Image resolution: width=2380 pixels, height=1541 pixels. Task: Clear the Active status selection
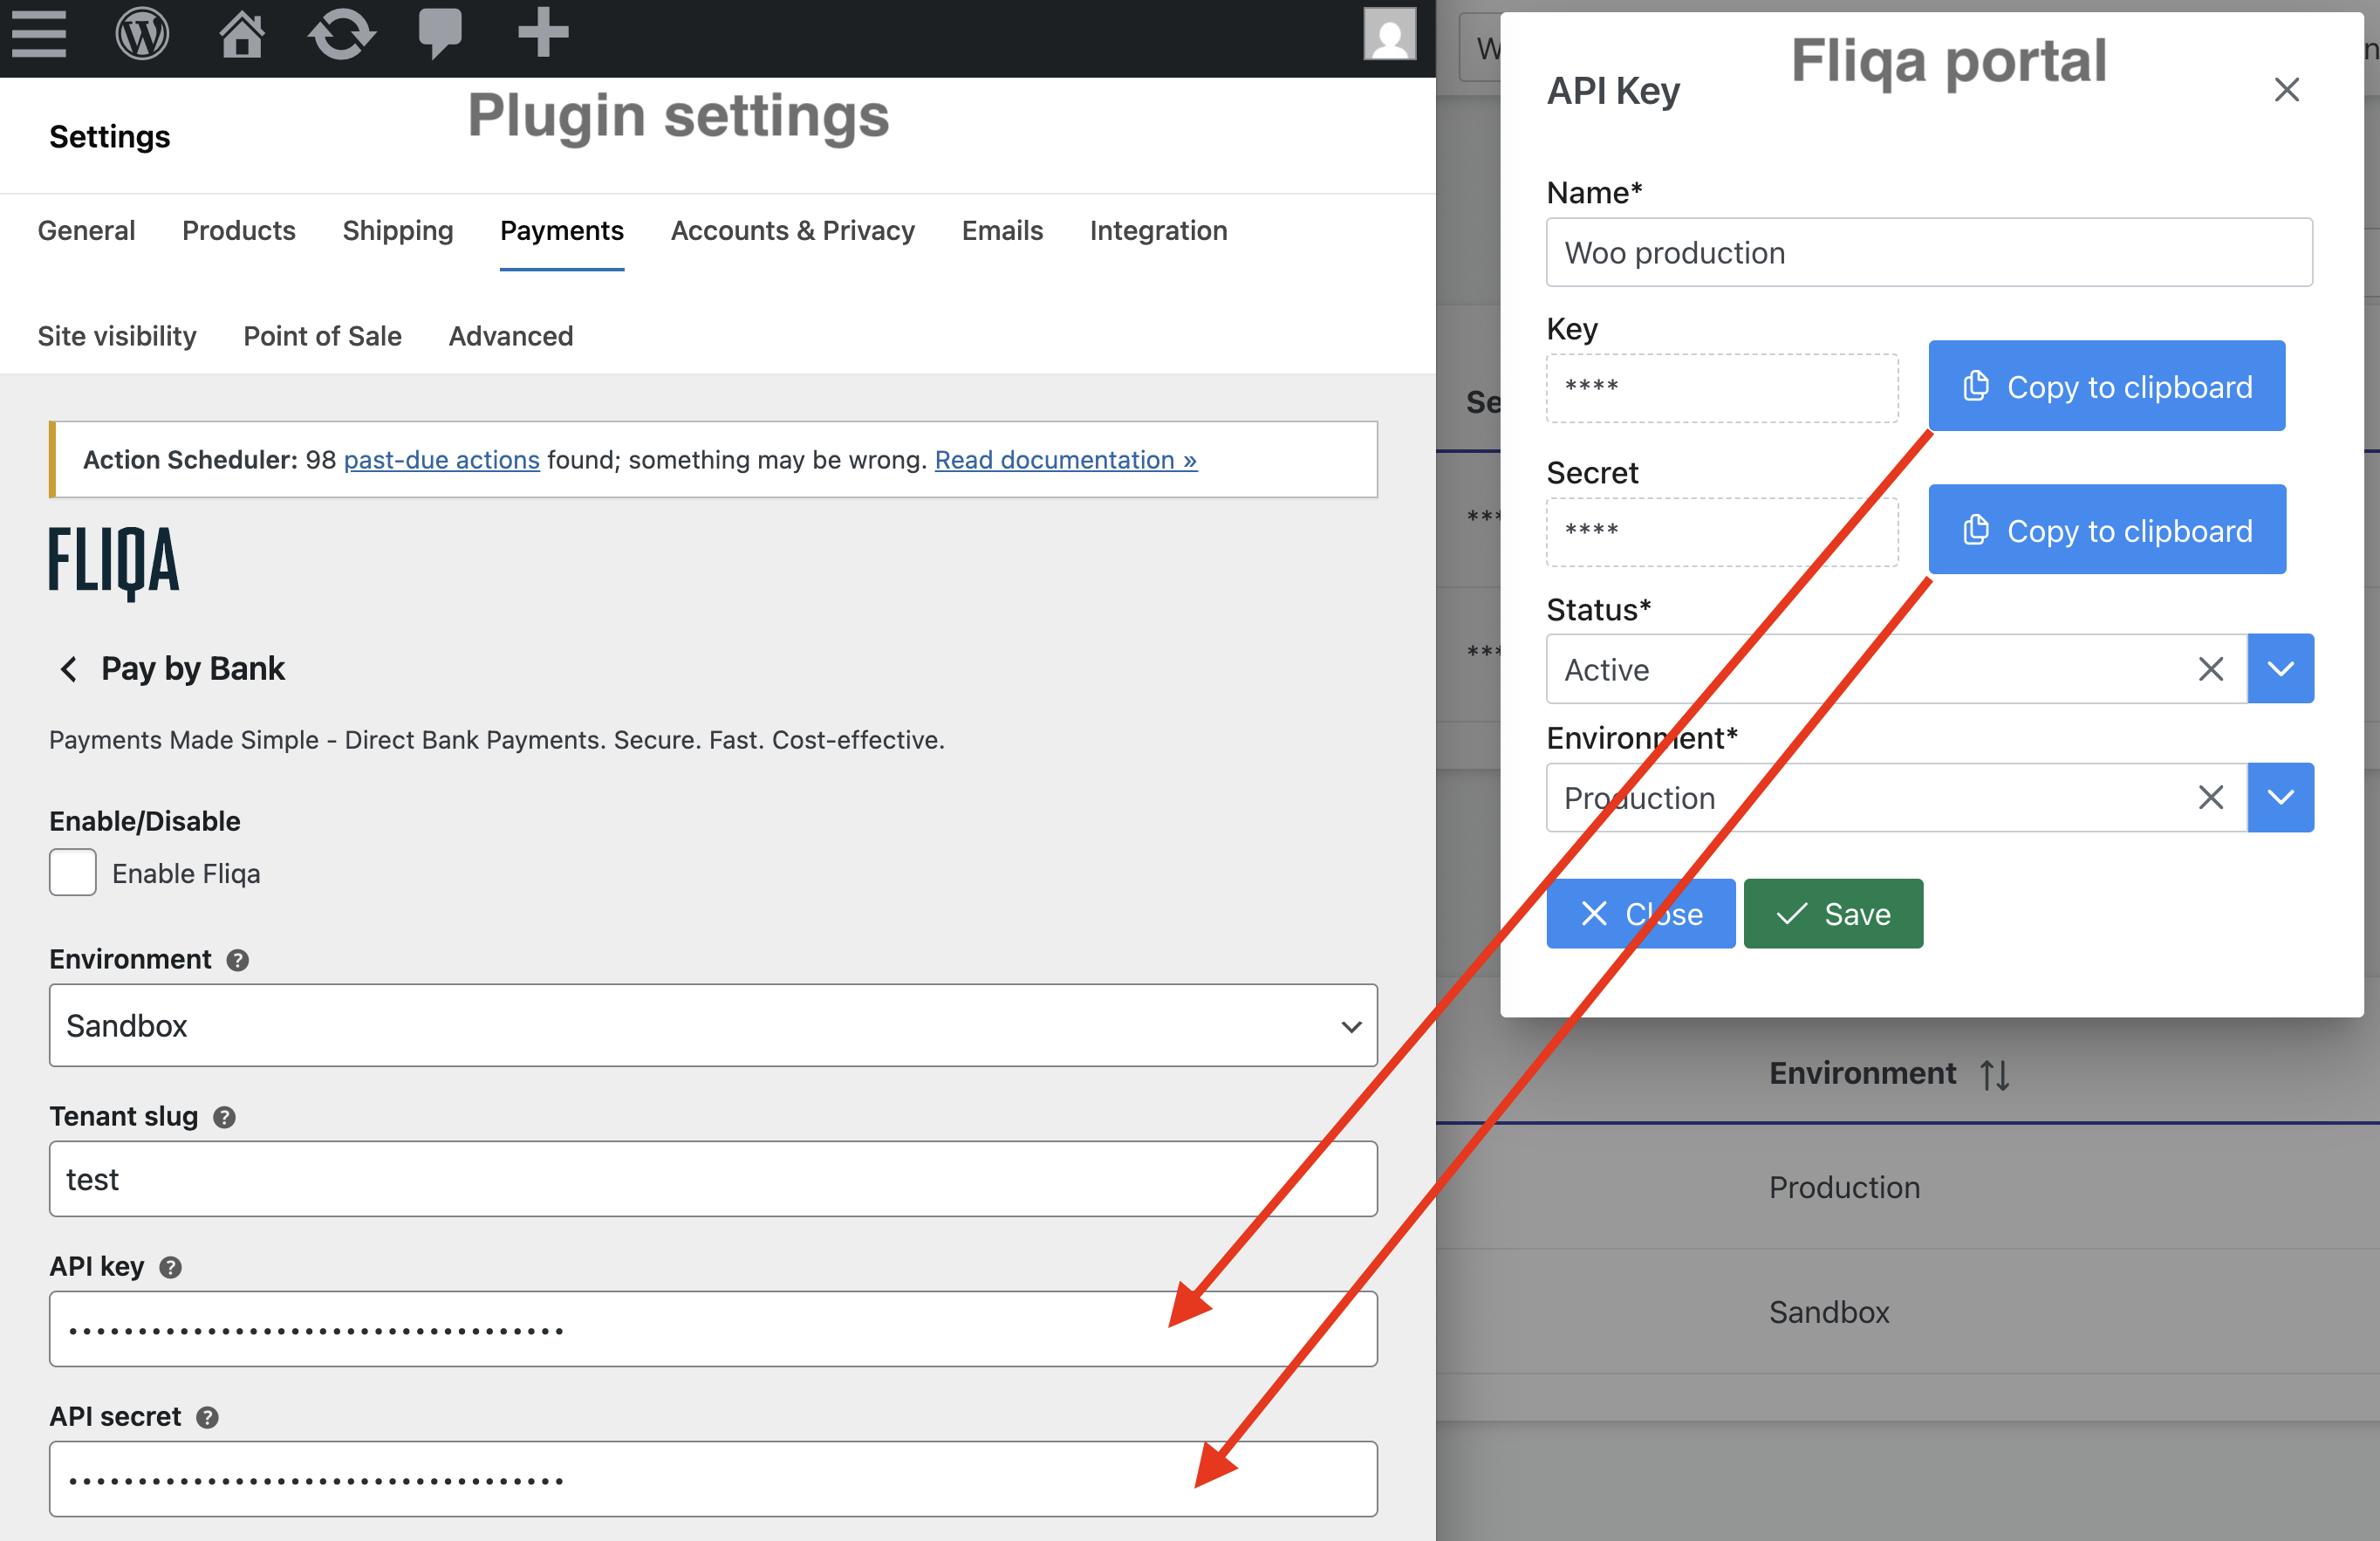coord(2210,669)
